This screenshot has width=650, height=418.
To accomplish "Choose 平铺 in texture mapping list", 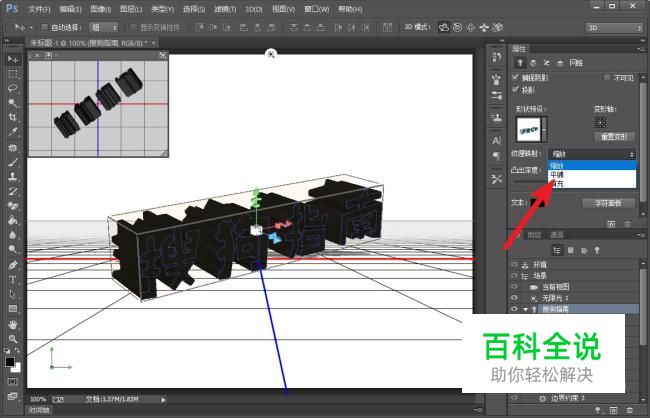I will tap(592, 175).
